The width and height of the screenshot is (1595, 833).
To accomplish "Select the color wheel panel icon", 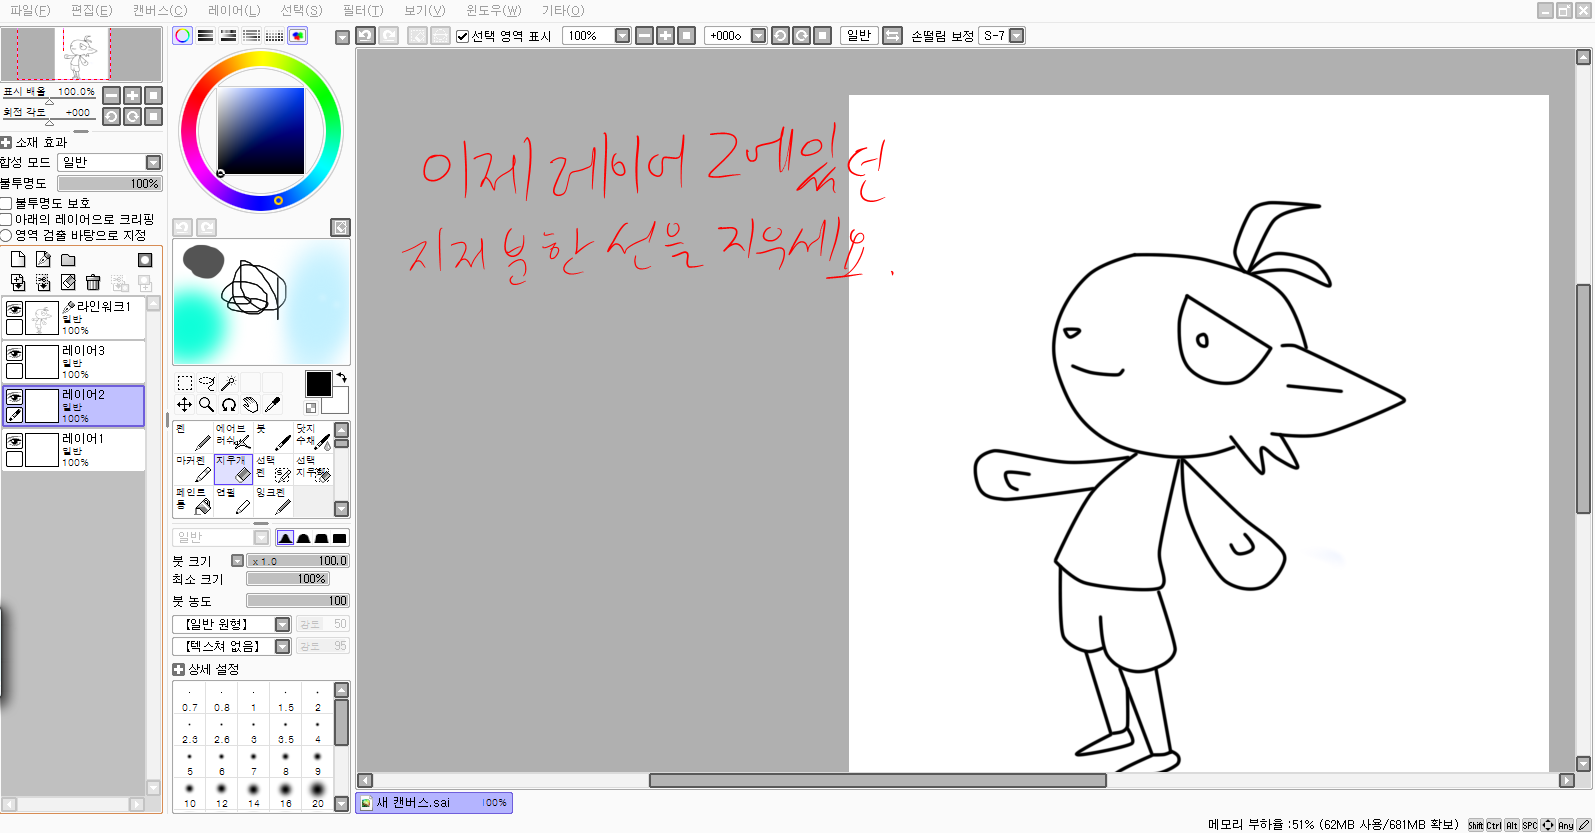I will pos(182,36).
